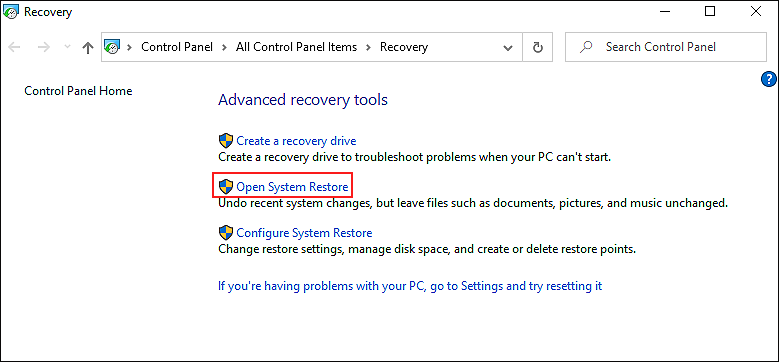Image resolution: width=779 pixels, height=362 pixels.
Task: Open help with the blue question mark
Action: (x=769, y=79)
